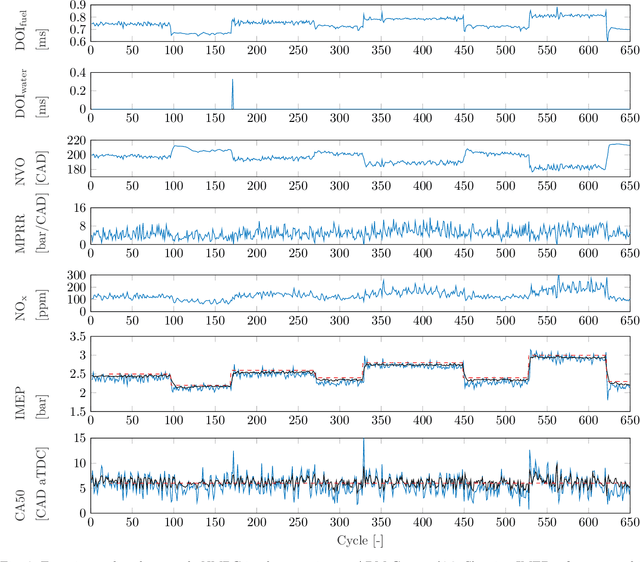Click the [bar/CAD] unit label
The width and height of the screenshot is (640, 562).
coord(42,222)
